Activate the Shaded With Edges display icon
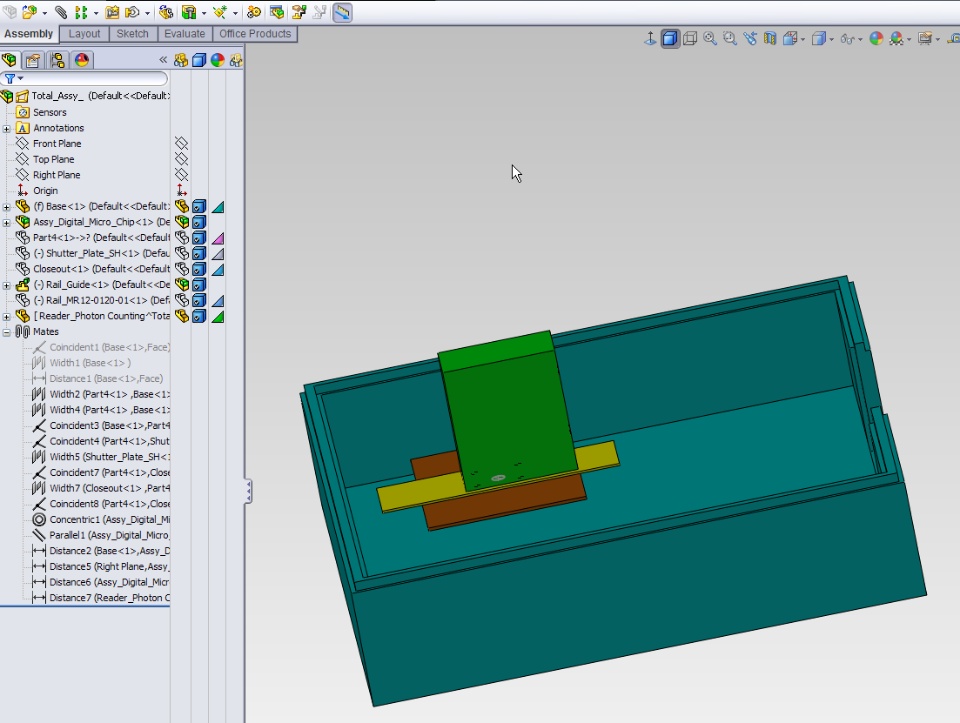This screenshot has height=723, width=960. [x=670, y=39]
